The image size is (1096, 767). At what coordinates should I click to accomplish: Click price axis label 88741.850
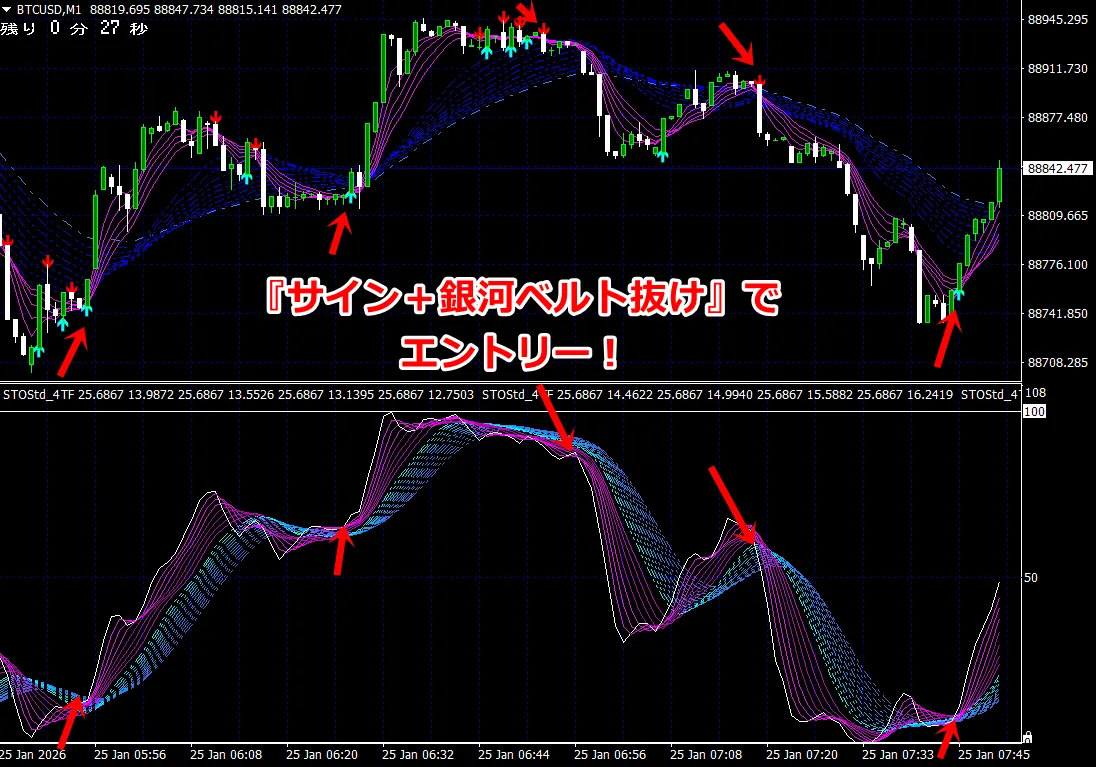[1058, 313]
